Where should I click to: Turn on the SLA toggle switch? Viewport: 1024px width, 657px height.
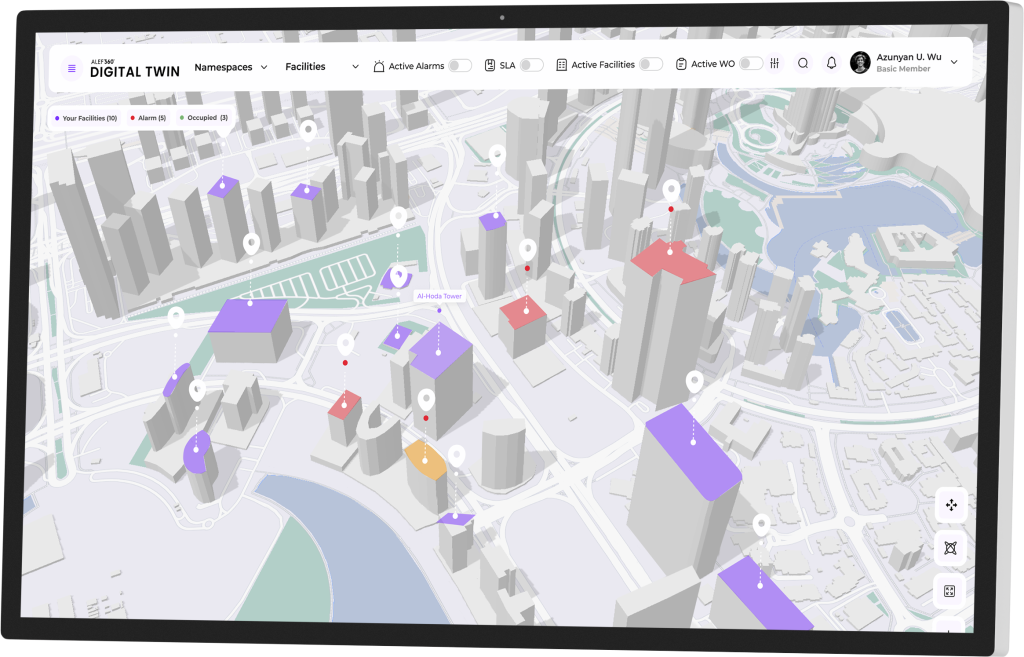point(531,65)
